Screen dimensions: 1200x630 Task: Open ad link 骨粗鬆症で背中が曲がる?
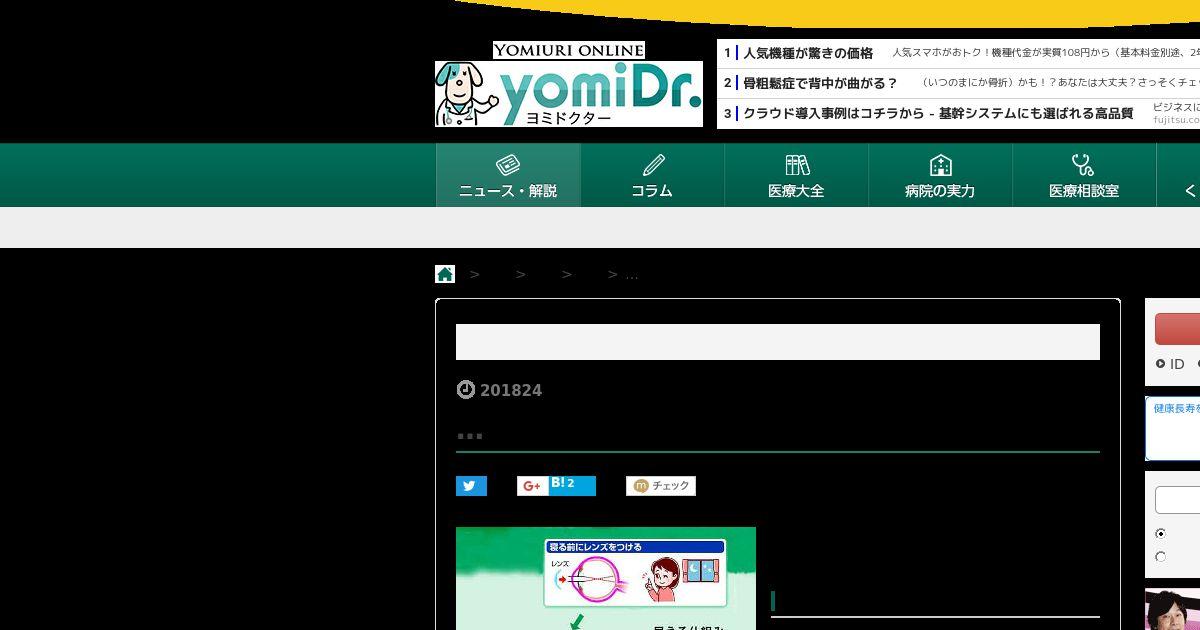pos(820,83)
